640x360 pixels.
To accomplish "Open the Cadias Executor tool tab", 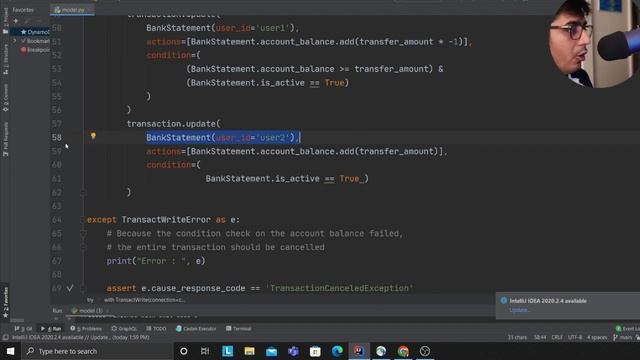I will 196,329.
